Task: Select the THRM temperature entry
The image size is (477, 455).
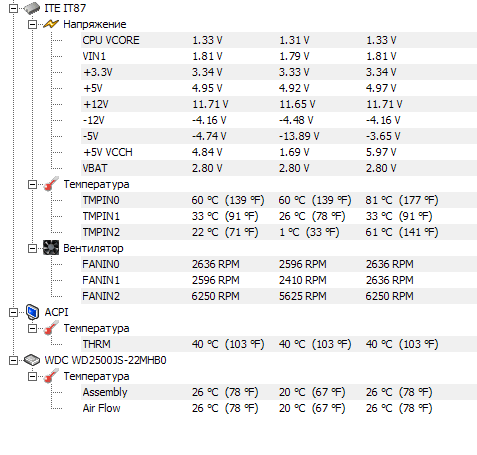Action: tap(279, 344)
